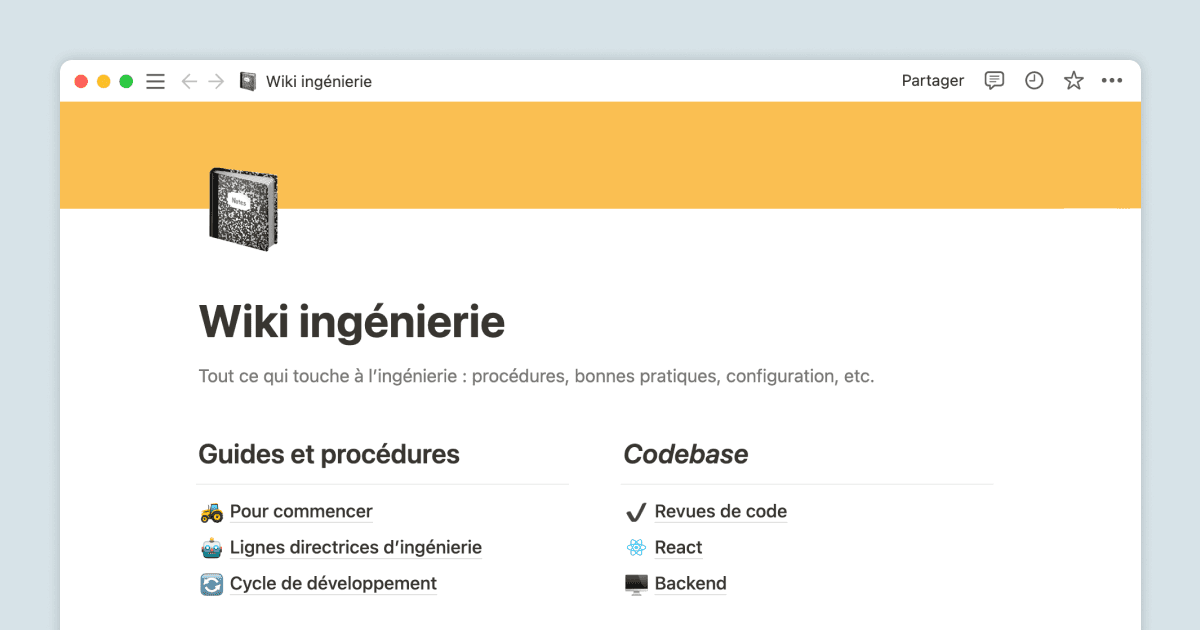Image resolution: width=1200 pixels, height=630 pixels.
Task: Click the page history clock icon
Action: point(1033,80)
